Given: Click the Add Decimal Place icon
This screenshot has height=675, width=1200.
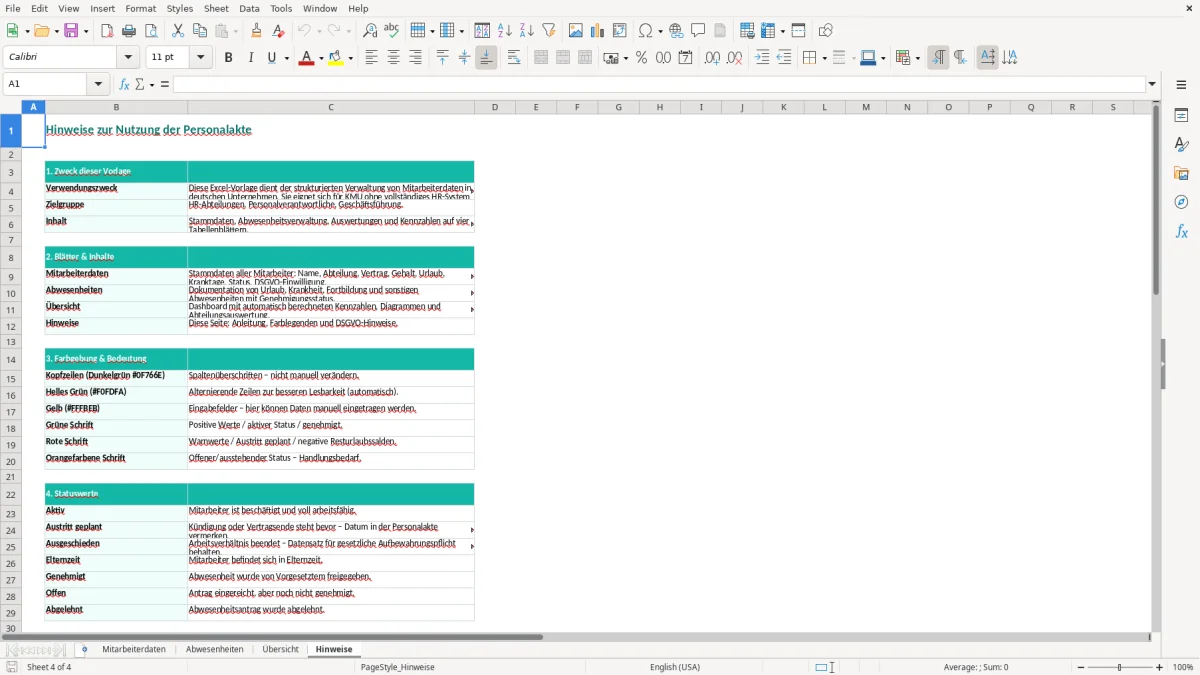Looking at the screenshot, I should (x=713, y=58).
